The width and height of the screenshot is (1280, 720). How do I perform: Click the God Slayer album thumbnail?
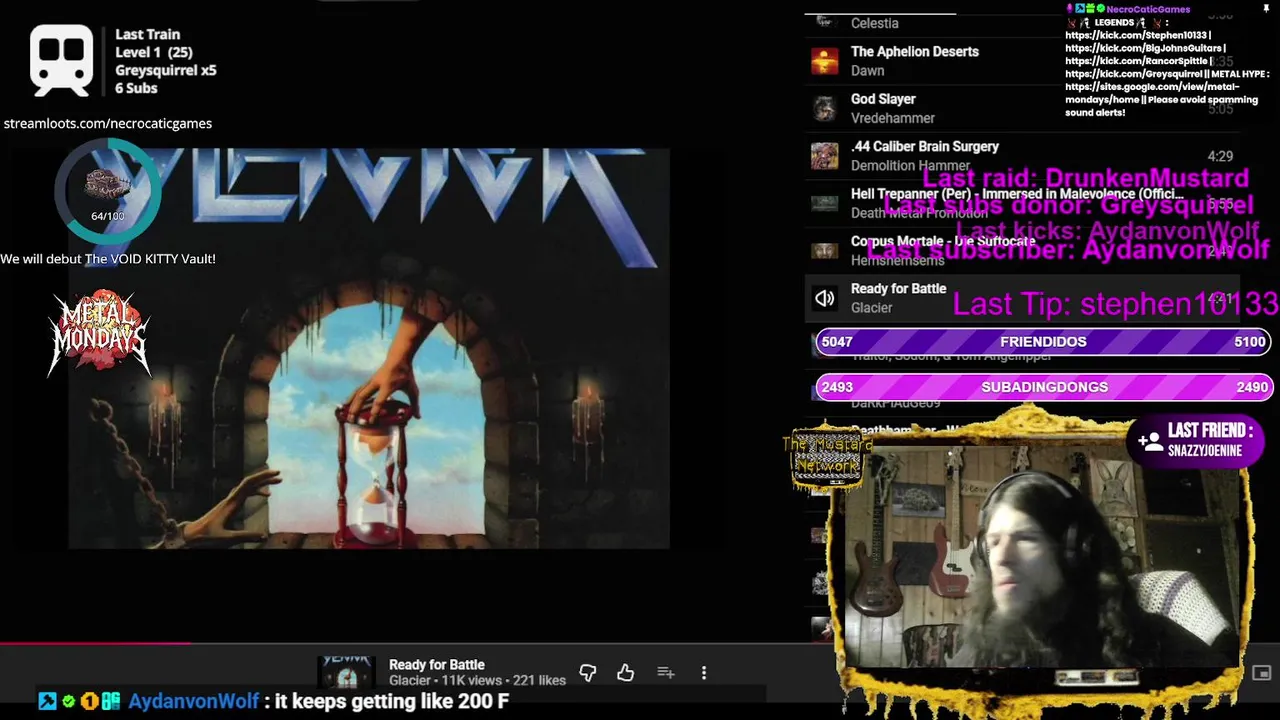coord(825,108)
